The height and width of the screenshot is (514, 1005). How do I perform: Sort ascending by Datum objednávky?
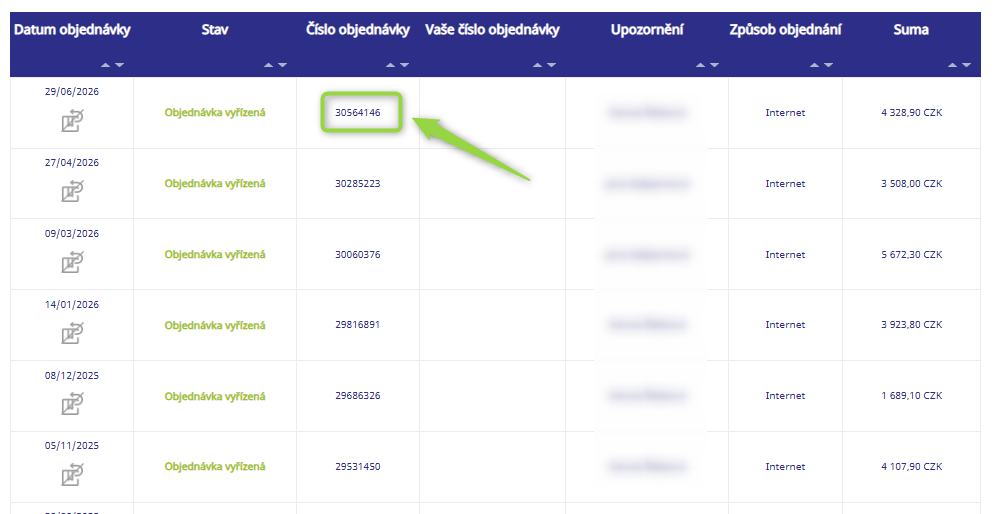click(x=106, y=65)
